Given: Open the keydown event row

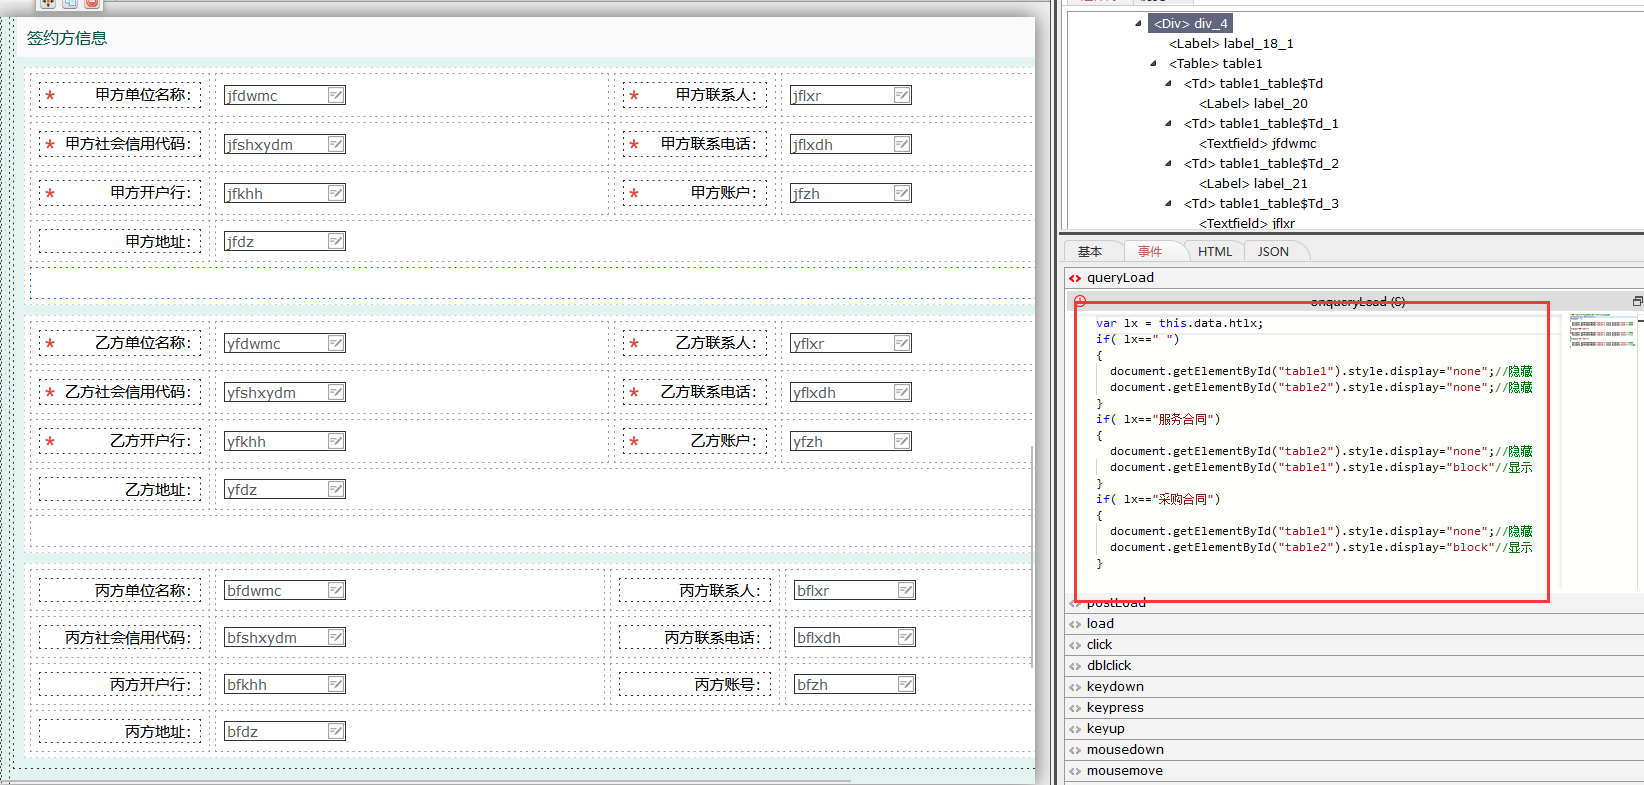Looking at the screenshot, I should 1115,687.
